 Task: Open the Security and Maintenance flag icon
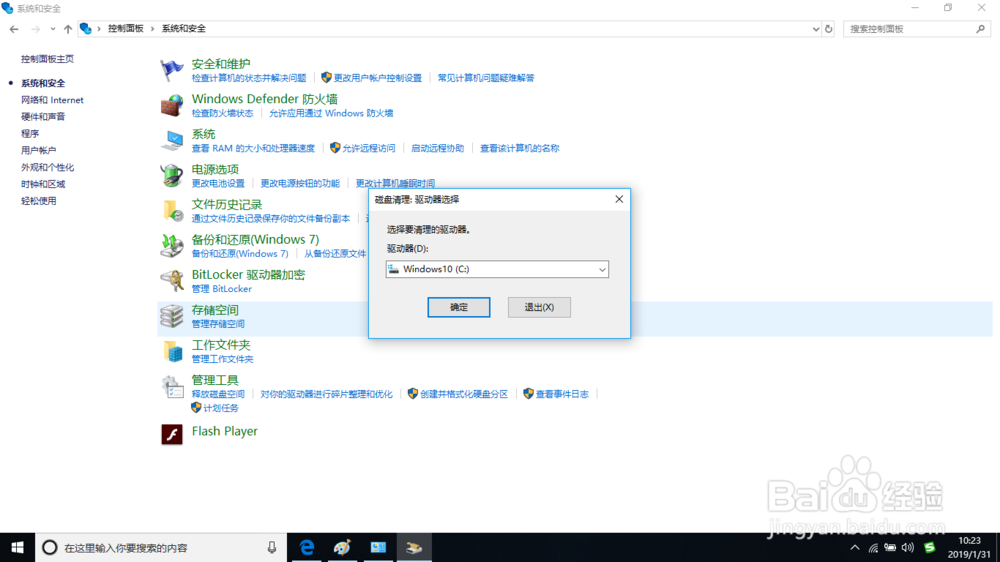coord(171,70)
